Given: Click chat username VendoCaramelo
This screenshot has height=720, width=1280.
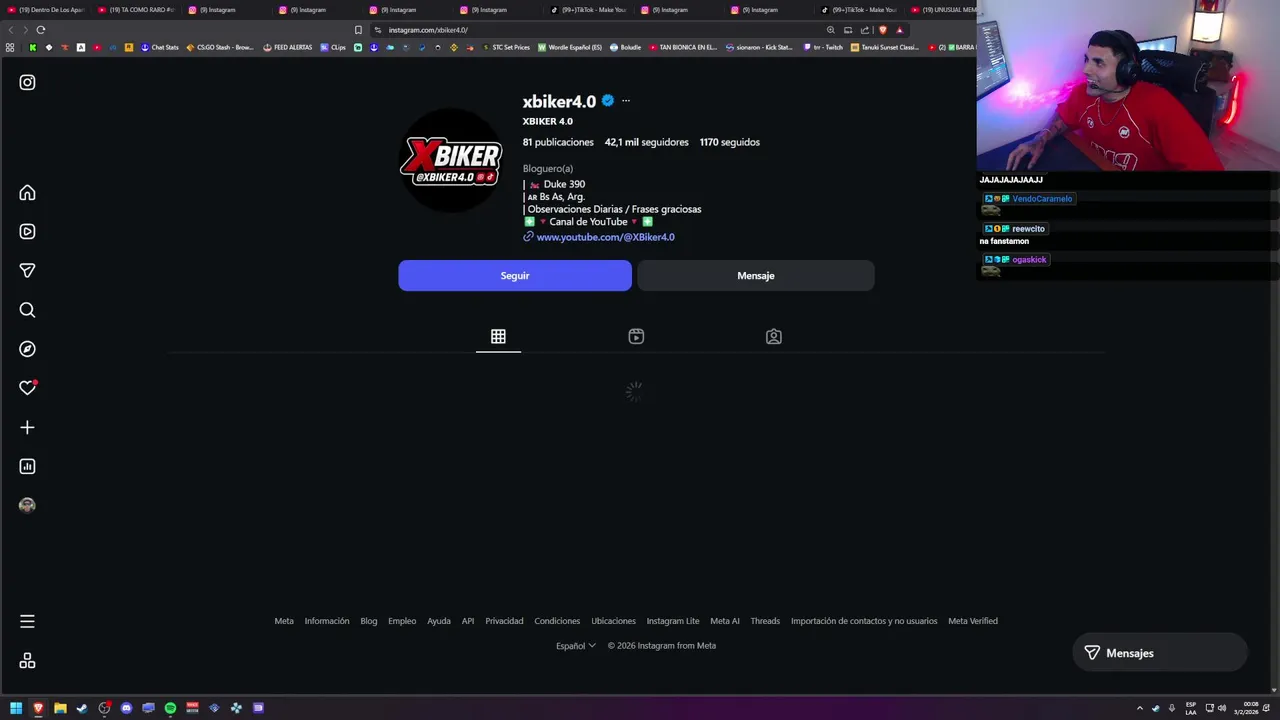Looking at the screenshot, I should point(1042,199).
